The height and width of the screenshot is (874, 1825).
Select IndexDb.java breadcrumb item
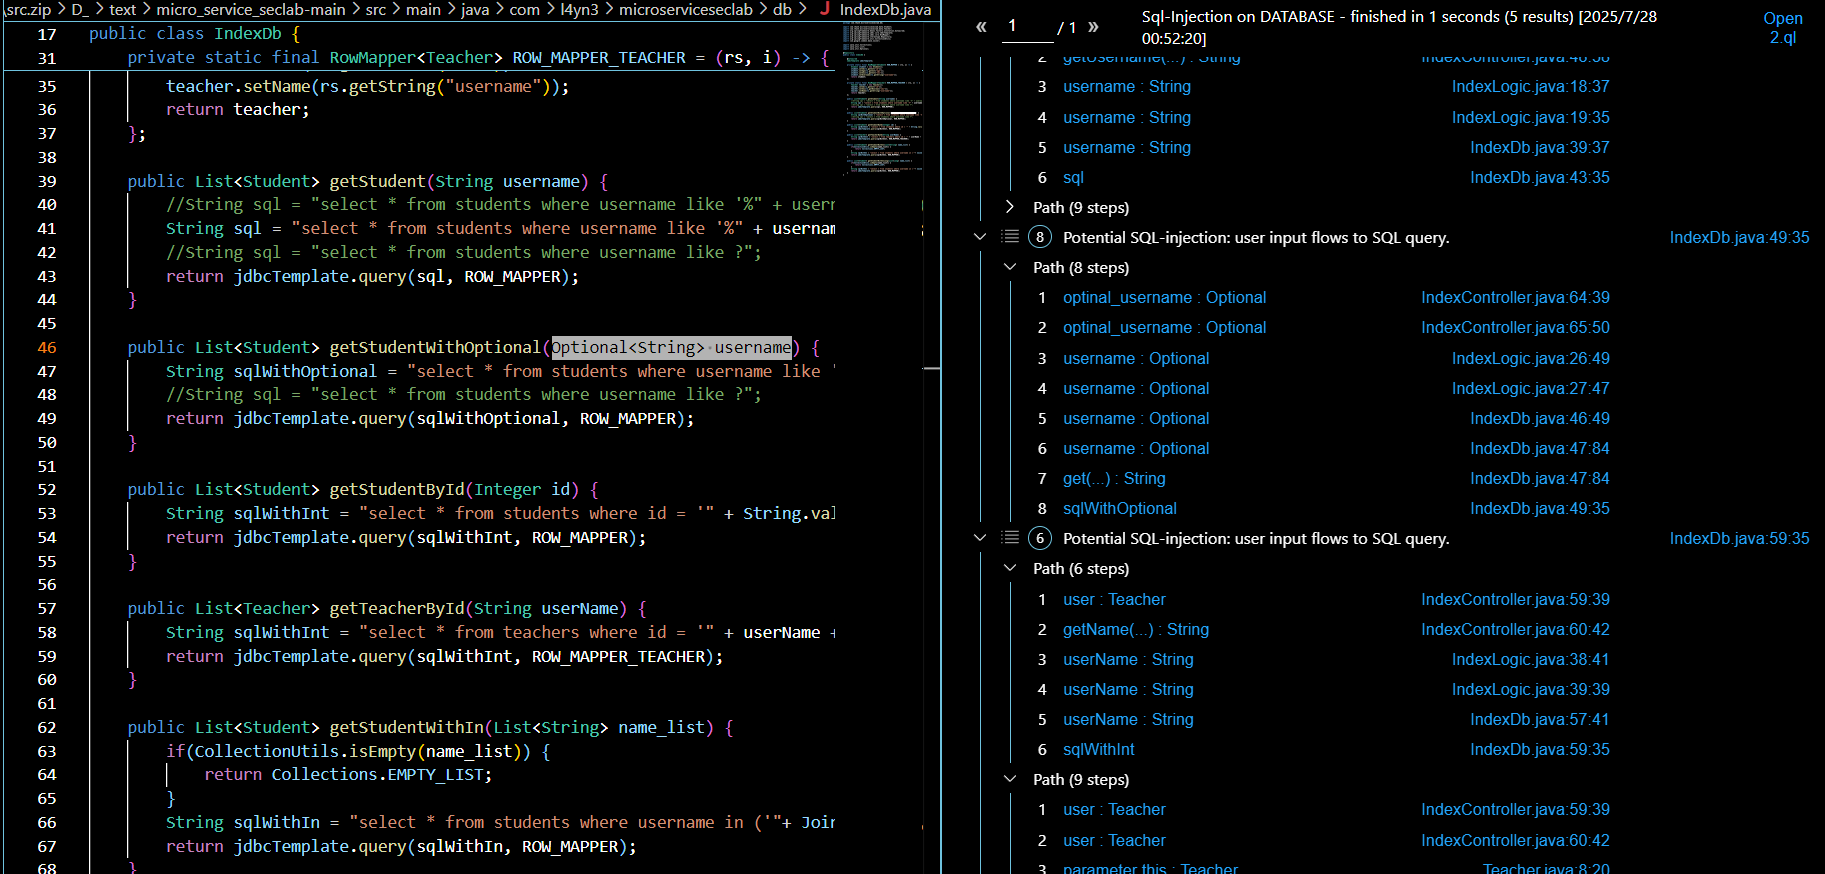click(x=885, y=9)
